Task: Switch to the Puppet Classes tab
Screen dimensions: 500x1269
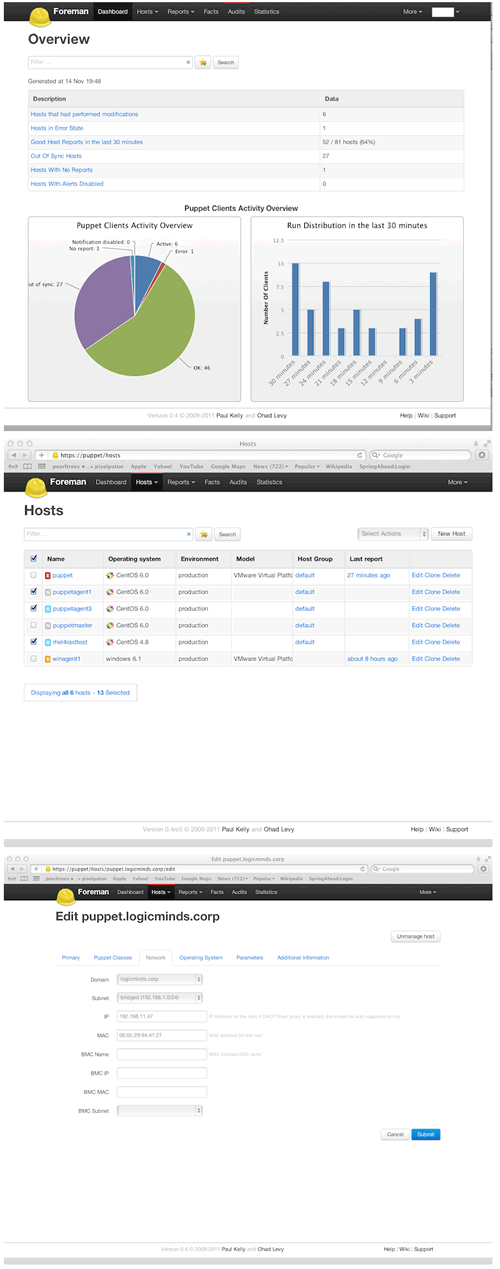Action: point(113,957)
